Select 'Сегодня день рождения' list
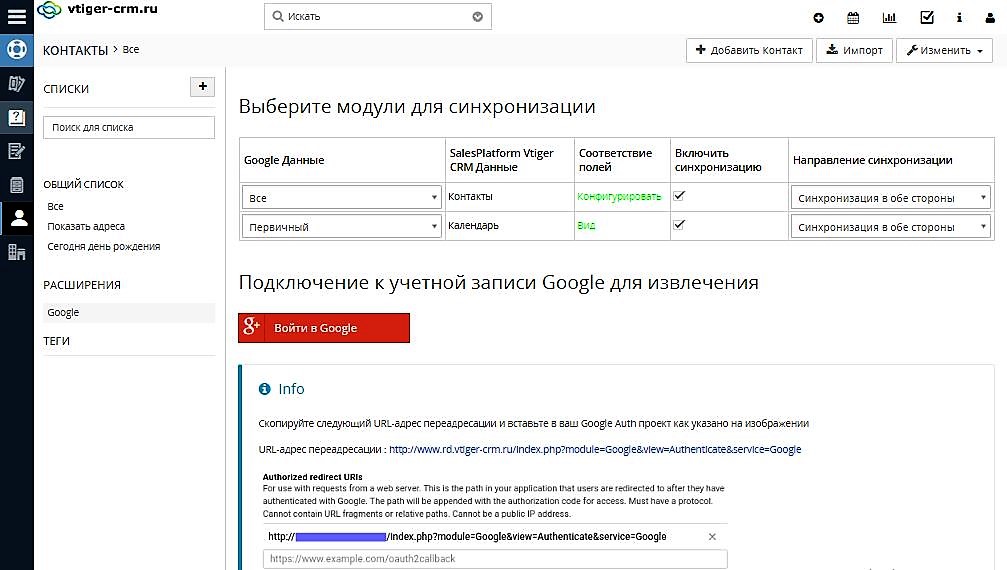 click(103, 246)
